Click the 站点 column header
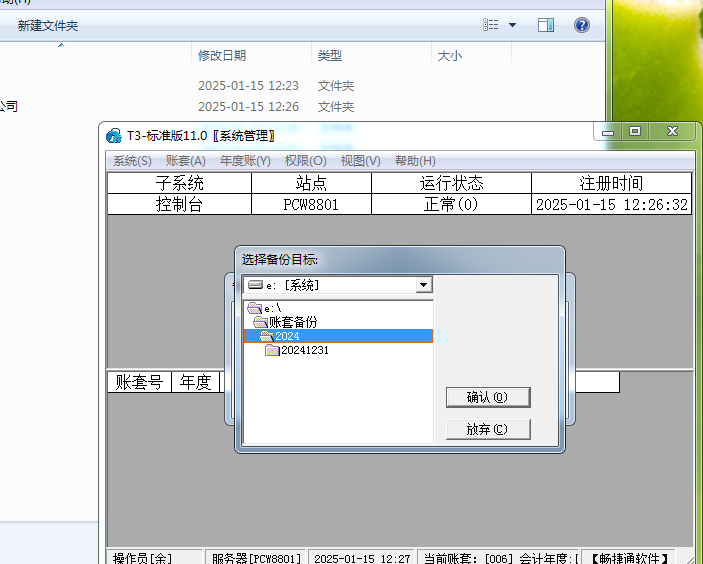Screen dimensions: 703x564 (312, 183)
